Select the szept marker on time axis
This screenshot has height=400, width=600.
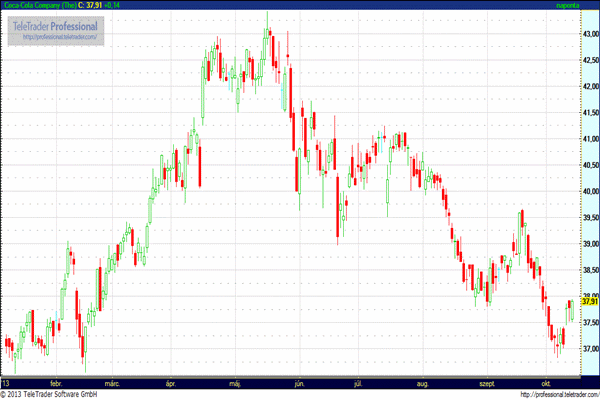[x=487, y=383]
